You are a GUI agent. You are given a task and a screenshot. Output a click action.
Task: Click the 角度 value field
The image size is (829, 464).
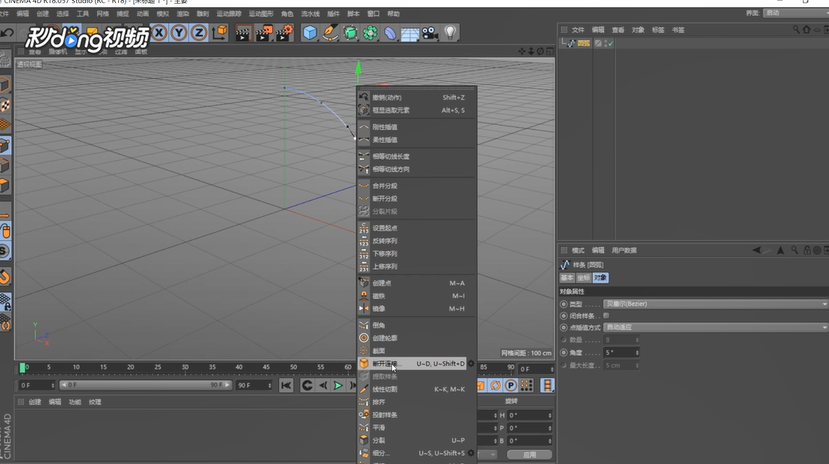(619, 352)
